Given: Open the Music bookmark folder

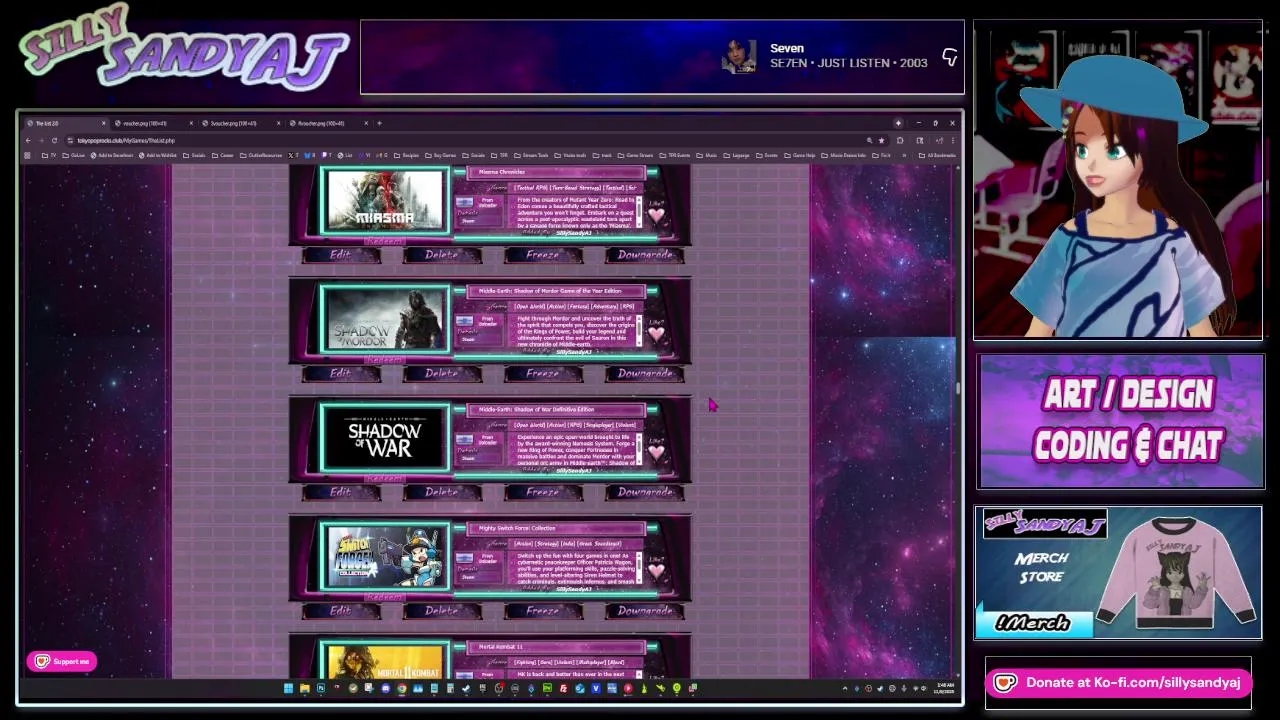Looking at the screenshot, I should pos(708,155).
